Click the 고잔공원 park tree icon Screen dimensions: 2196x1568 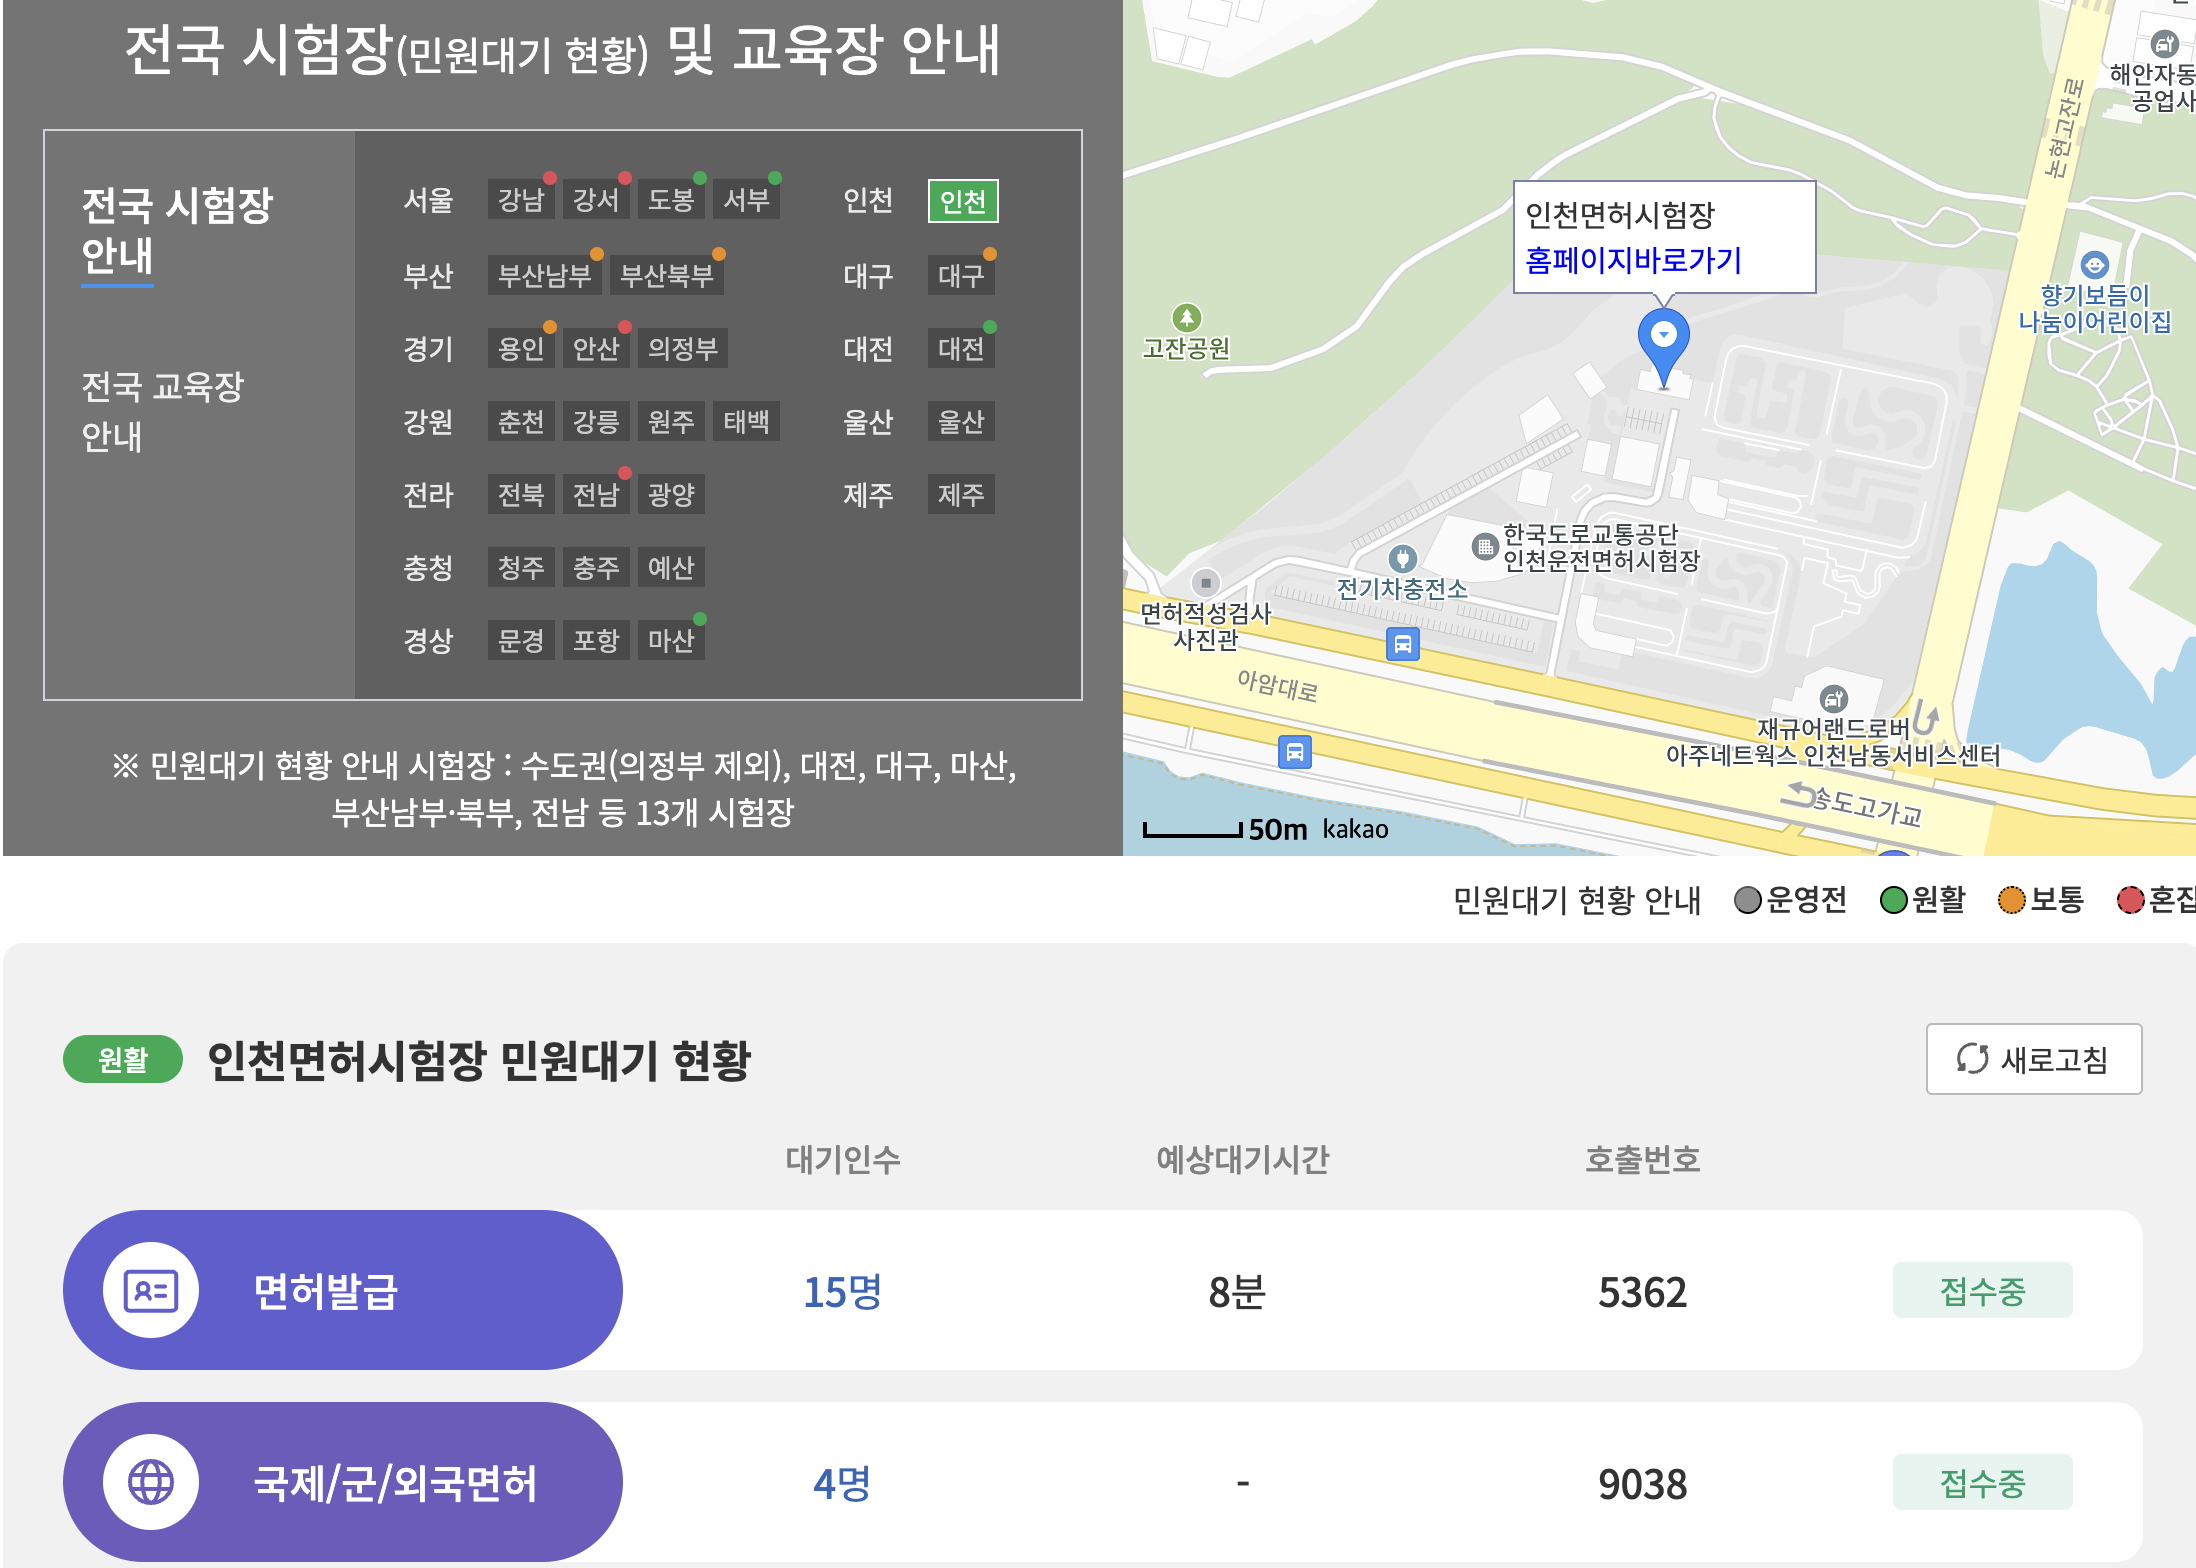click(x=1186, y=317)
